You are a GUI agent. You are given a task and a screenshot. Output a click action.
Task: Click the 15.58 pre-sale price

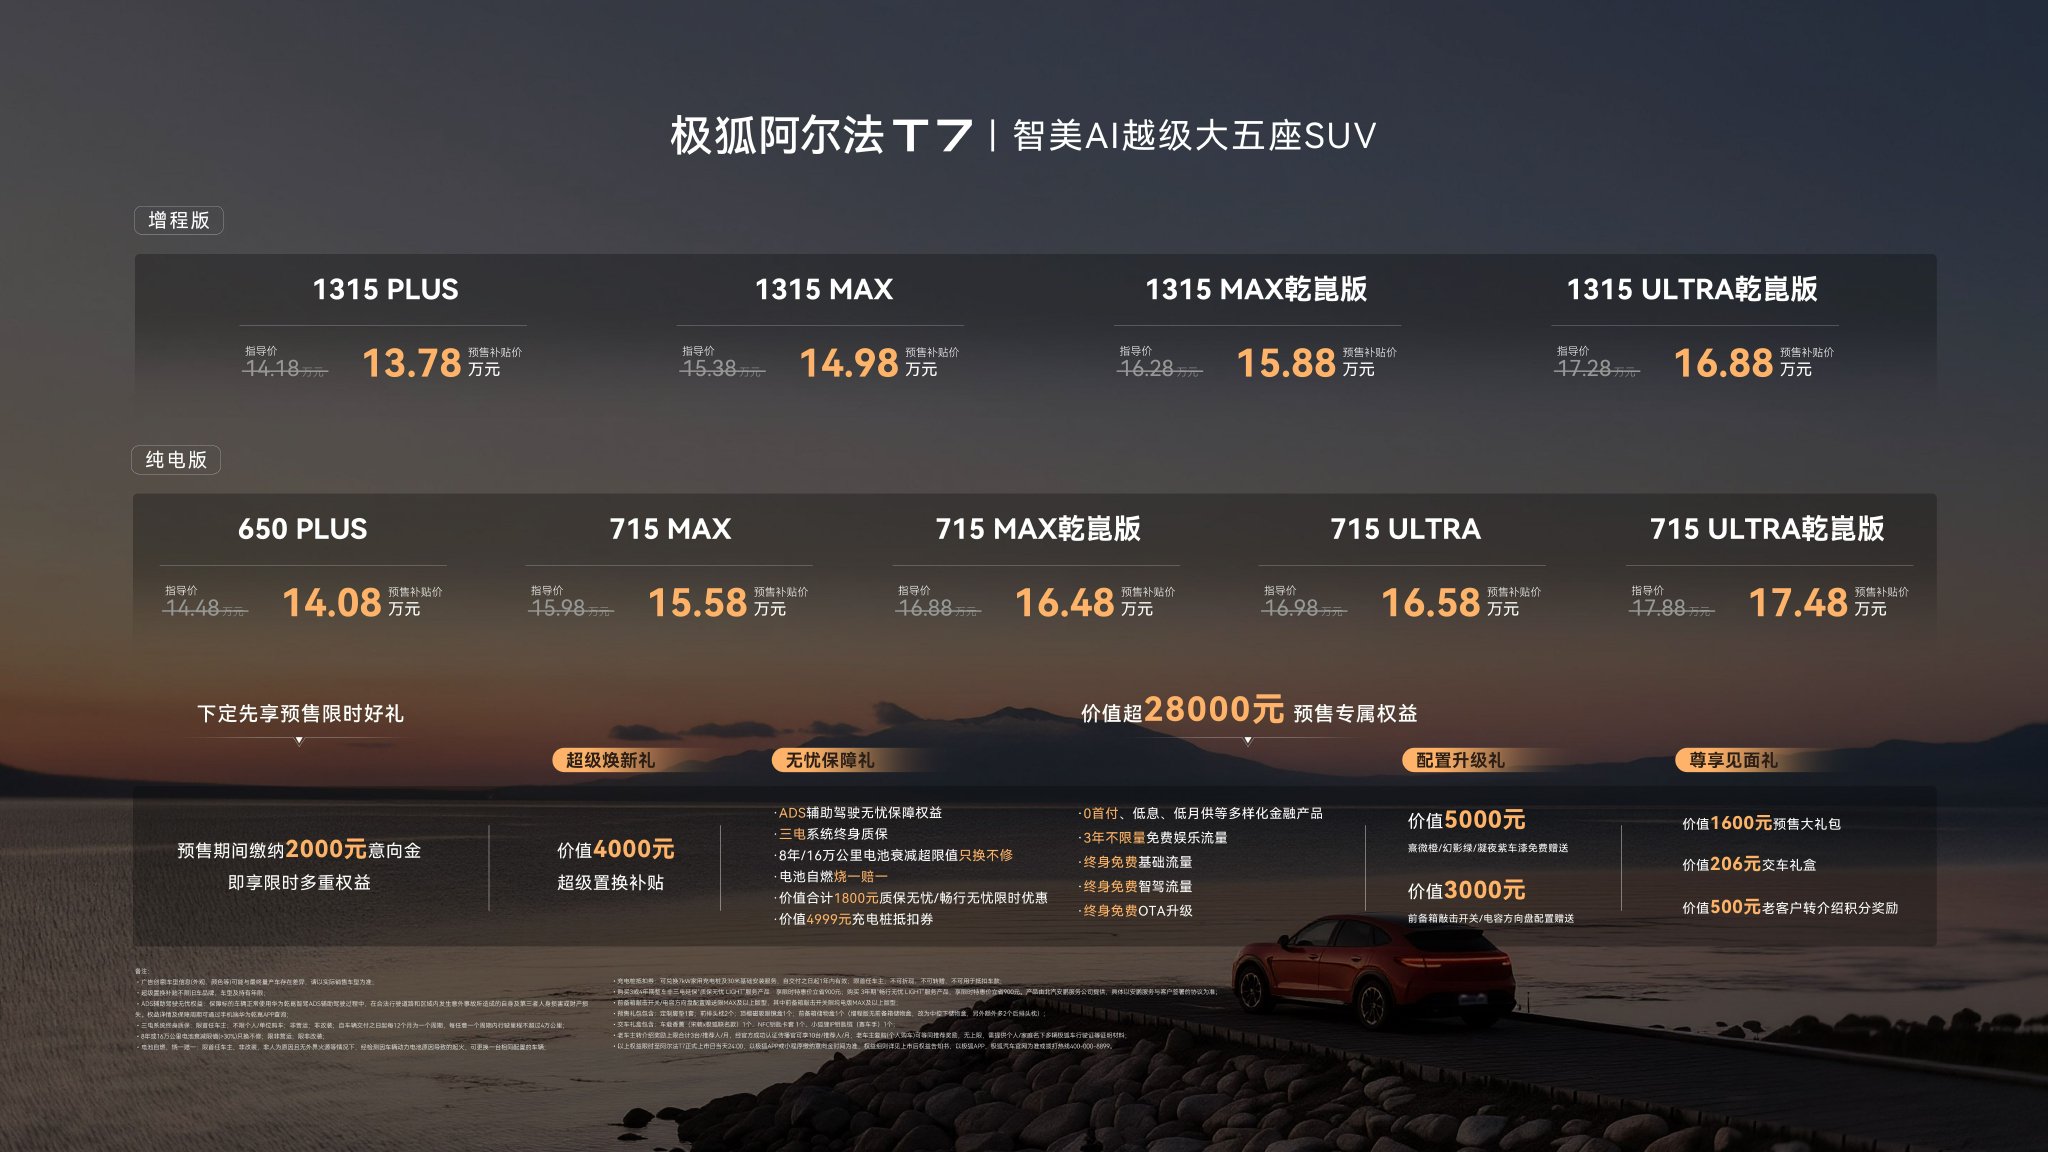[x=698, y=603]
